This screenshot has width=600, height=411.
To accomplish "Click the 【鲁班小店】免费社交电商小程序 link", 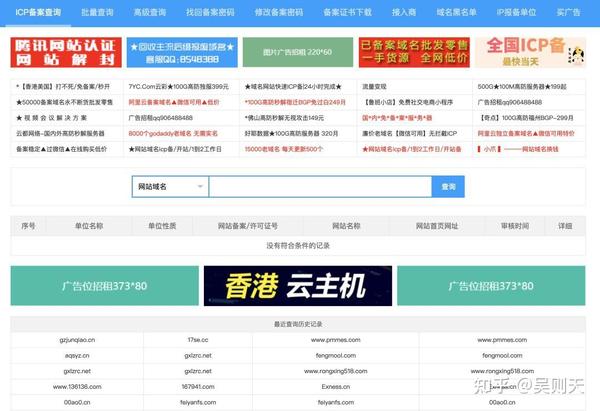I will click(x=408, y=102).
